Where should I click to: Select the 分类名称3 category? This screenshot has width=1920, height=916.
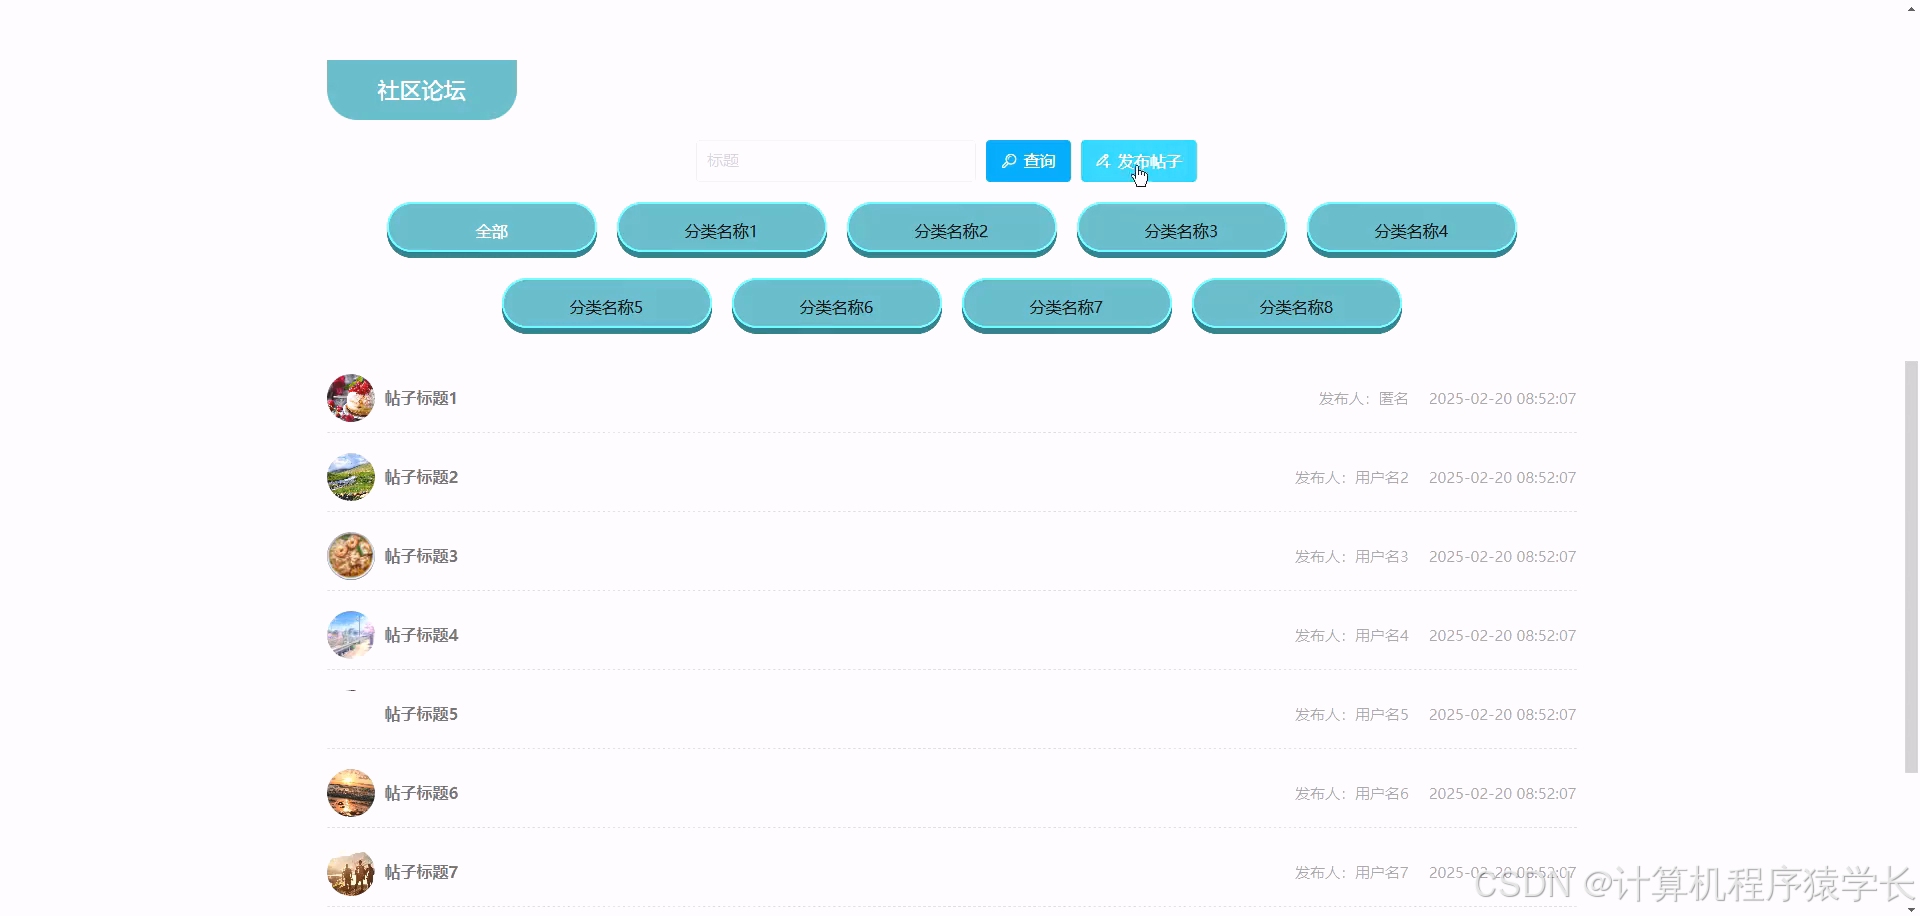click(x=1182, y=230)
